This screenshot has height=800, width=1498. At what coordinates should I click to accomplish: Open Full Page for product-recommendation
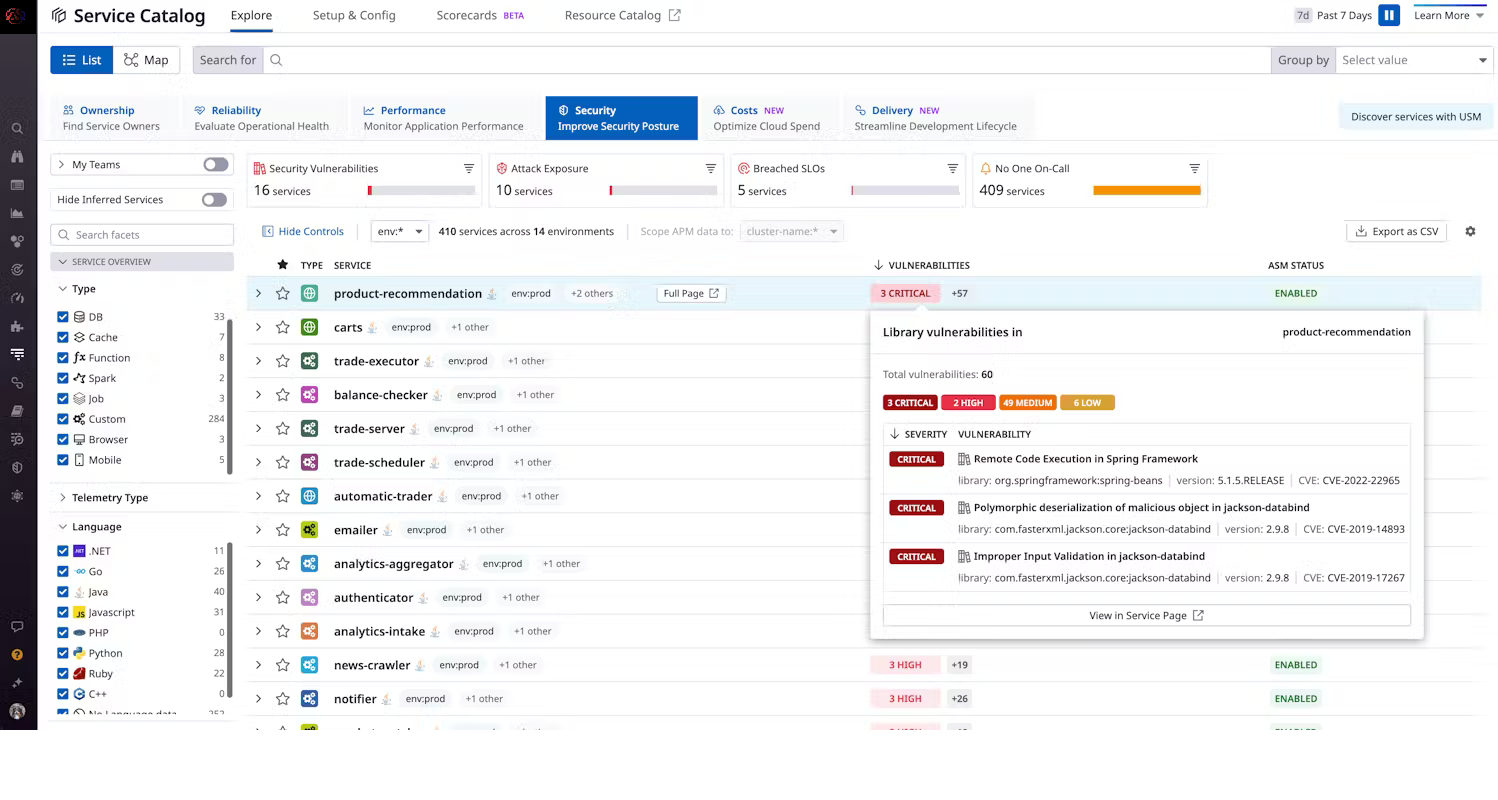coord(690,293)
